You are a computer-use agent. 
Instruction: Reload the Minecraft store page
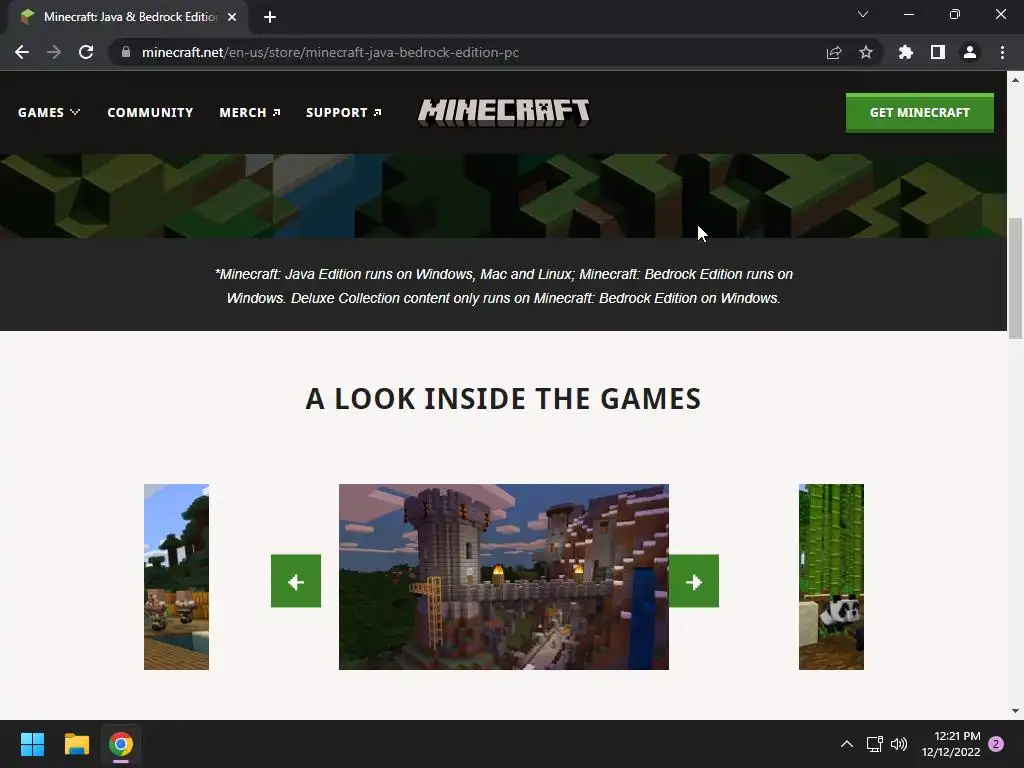point(86,52)
